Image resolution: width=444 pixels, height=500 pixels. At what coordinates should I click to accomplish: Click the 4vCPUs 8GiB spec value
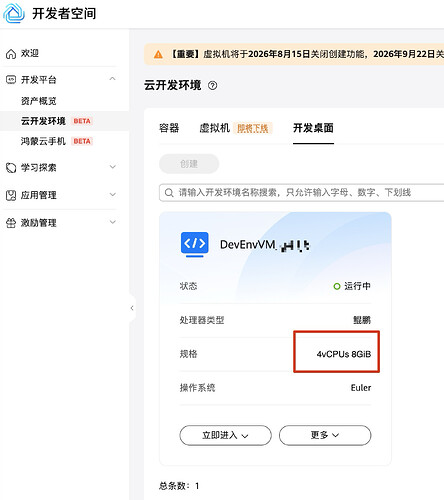[344, 354]
